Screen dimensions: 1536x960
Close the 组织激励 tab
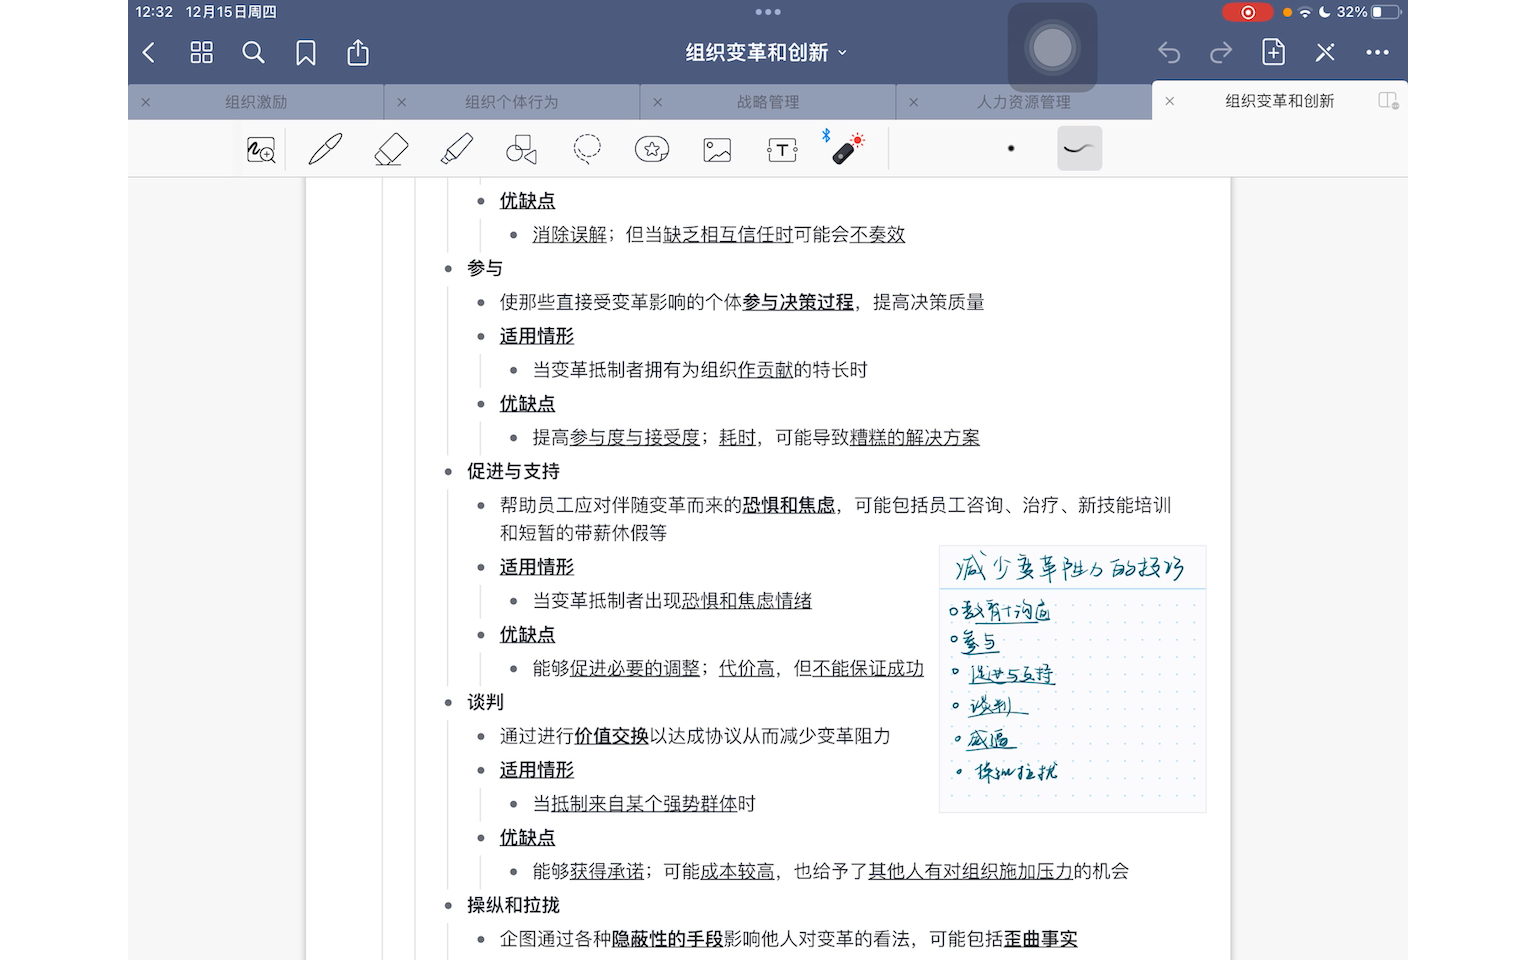pos(146,102)
